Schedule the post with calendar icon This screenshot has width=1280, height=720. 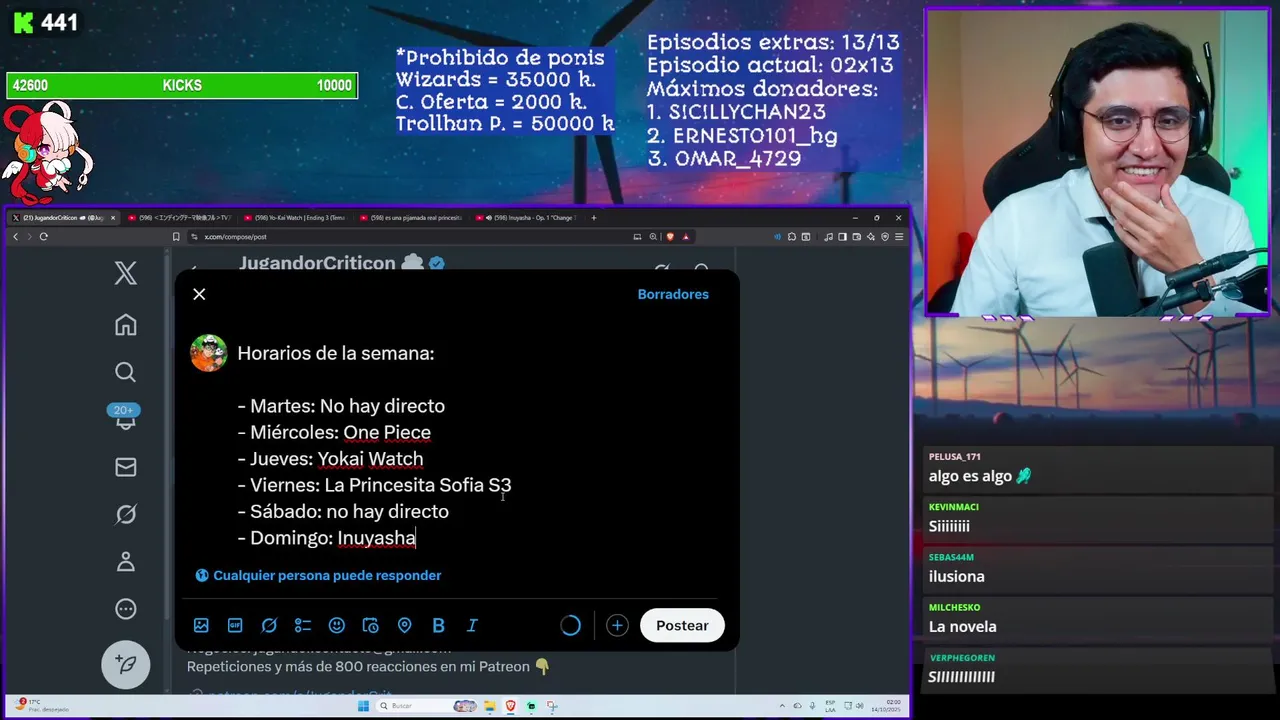click(x=370, y=625)
